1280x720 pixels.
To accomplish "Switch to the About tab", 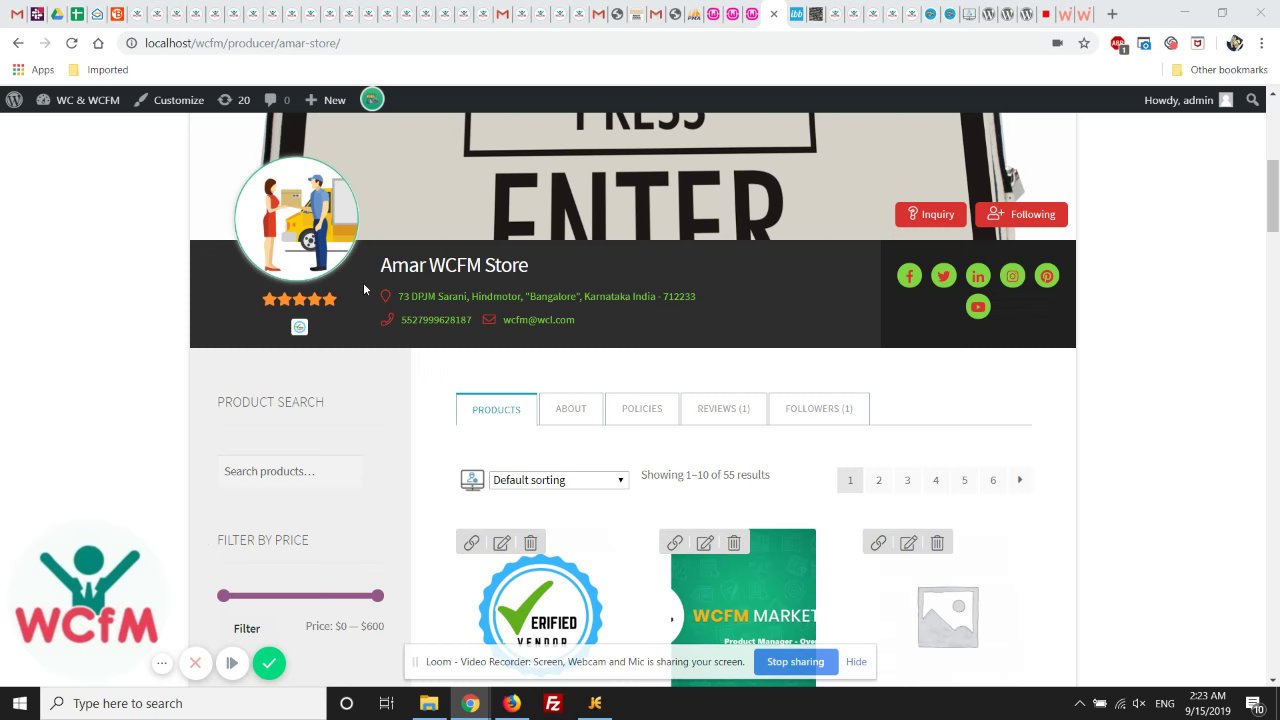I will (x=571, y=408).
